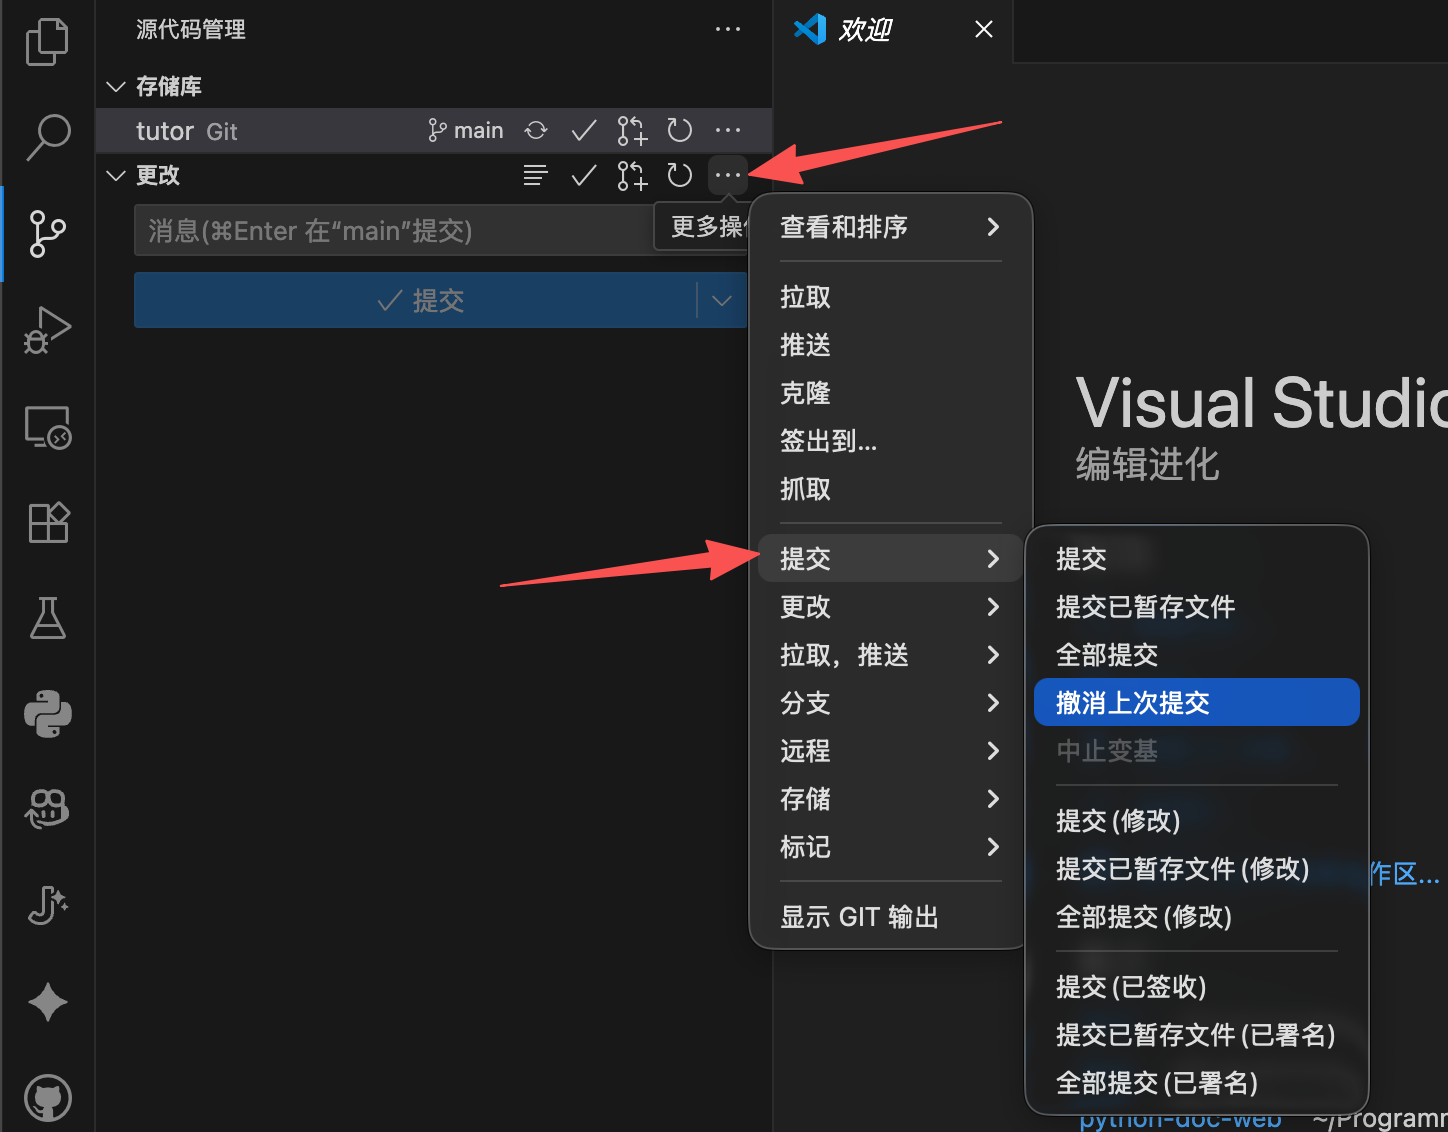Screen dimensions: 1448x1132
Task: Open the Testing flask view
Action: tap(47, 618)
